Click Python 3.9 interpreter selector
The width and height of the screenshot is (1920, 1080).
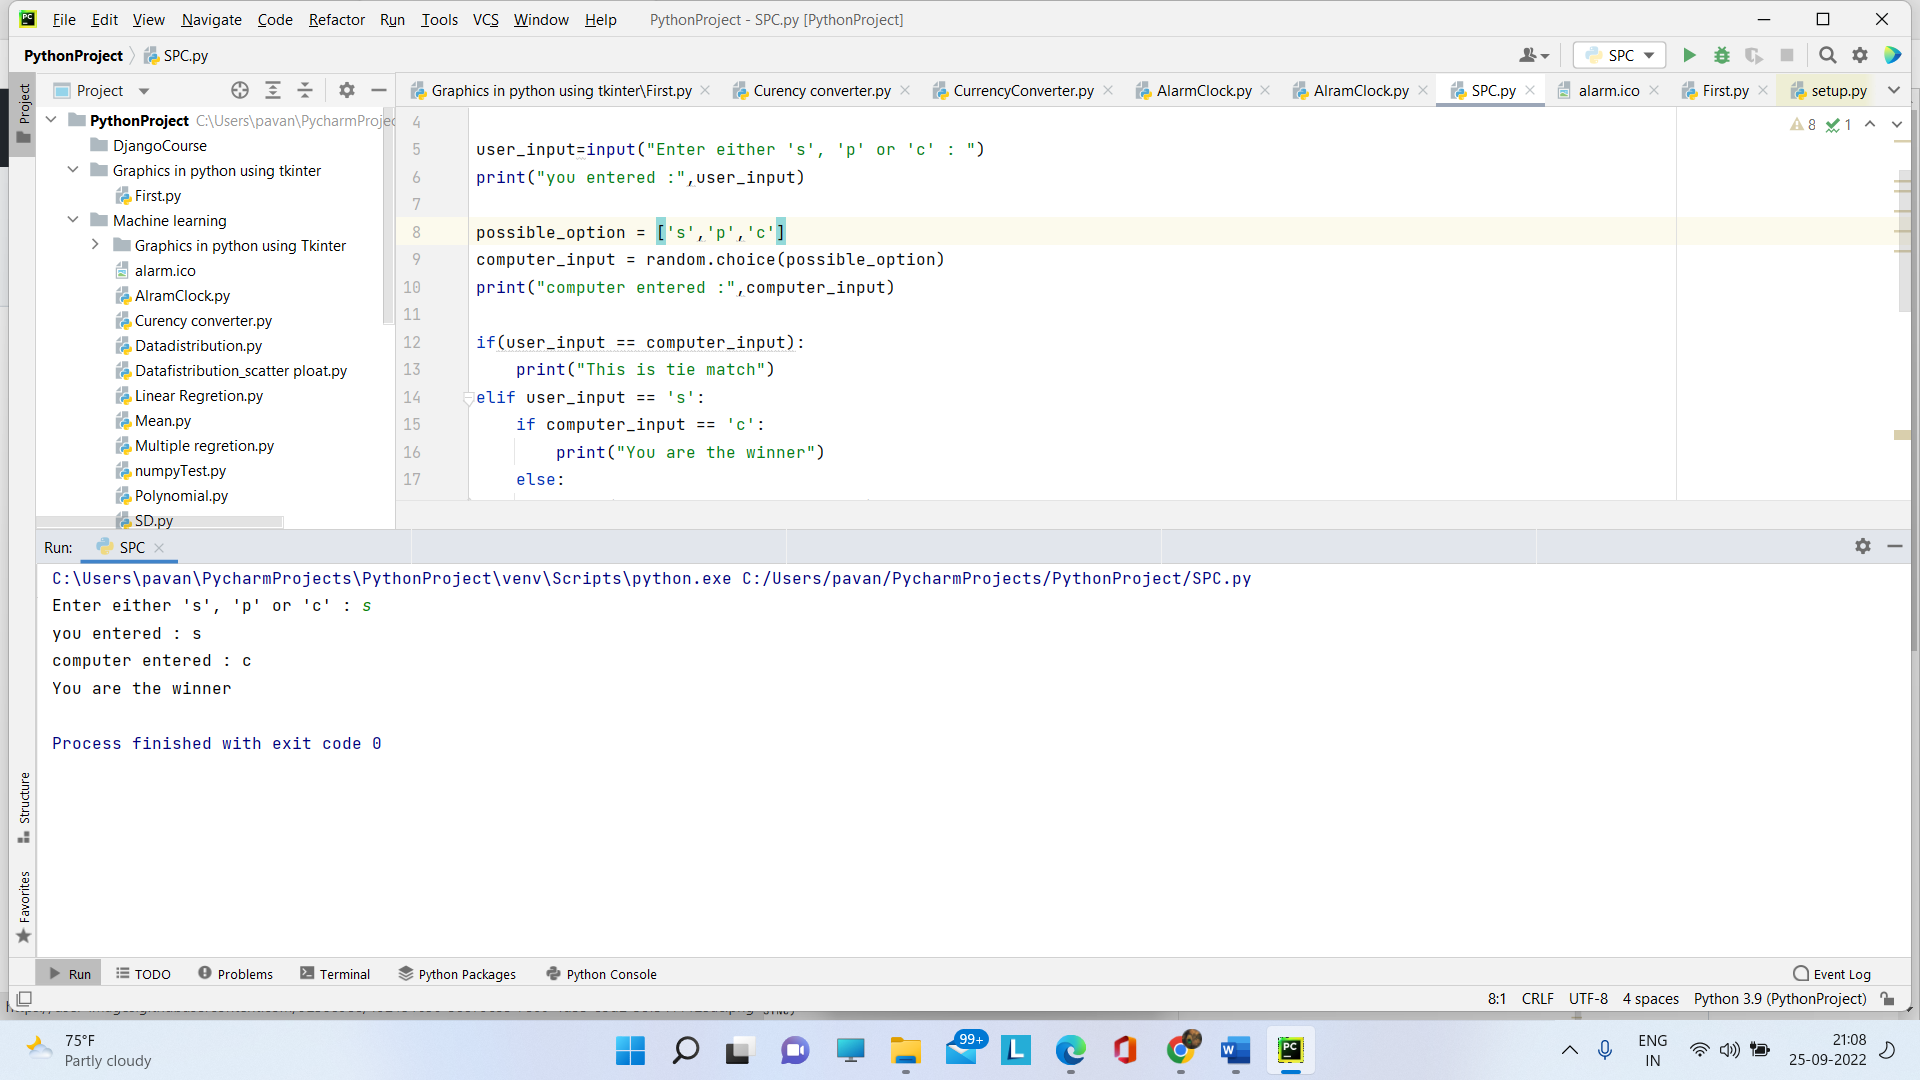pos(1780,998)
